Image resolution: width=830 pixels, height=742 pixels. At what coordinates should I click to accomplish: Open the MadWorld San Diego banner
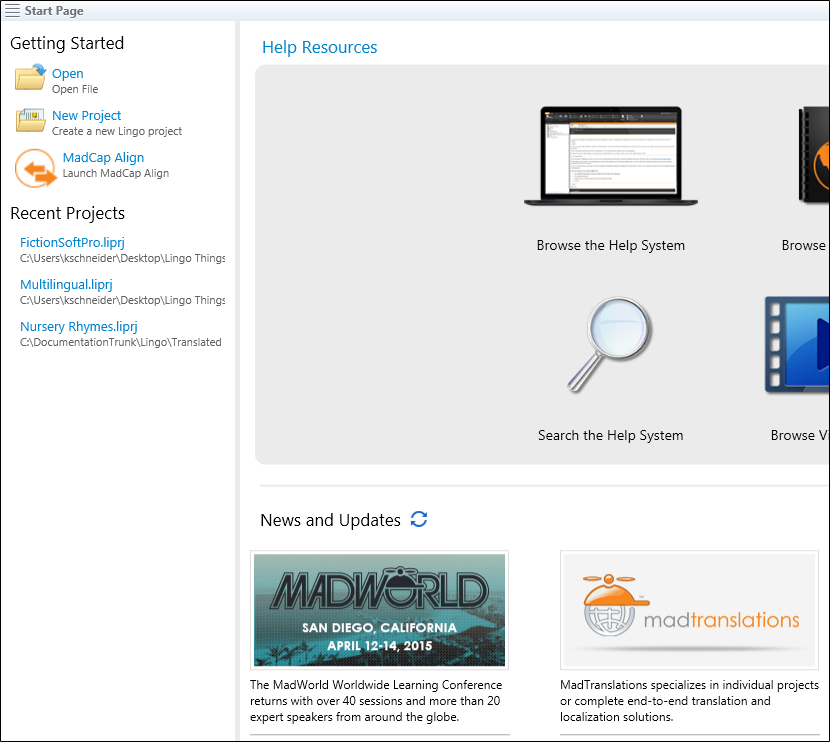[380, 610]
